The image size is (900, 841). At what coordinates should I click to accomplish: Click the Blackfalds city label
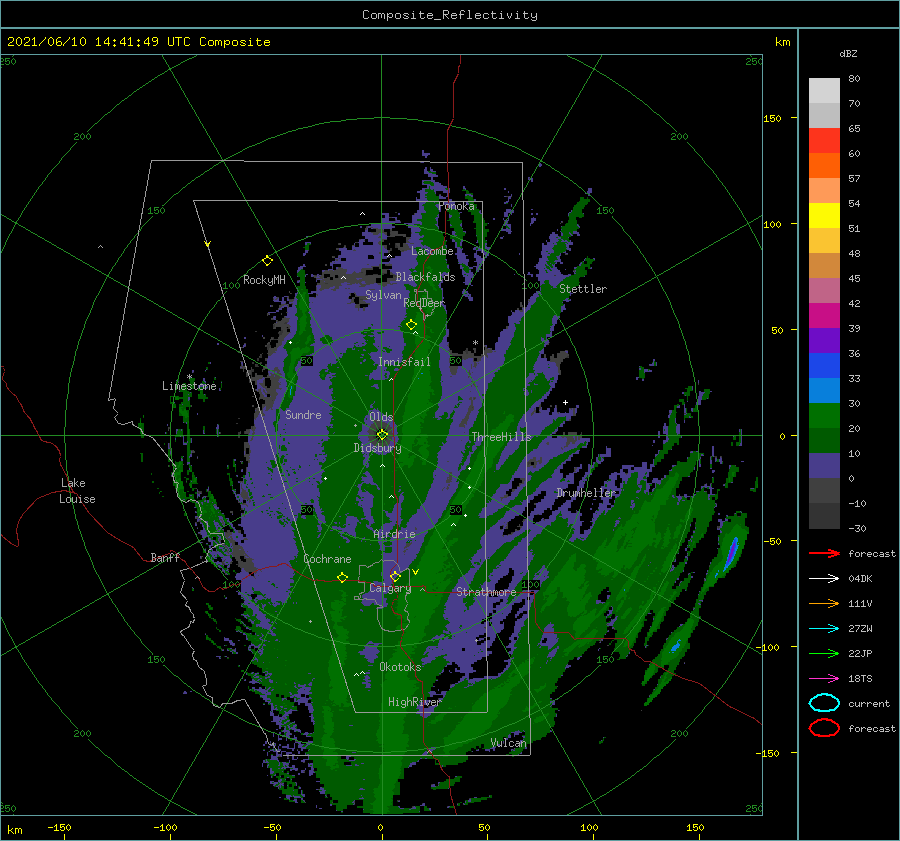[425, 277]
